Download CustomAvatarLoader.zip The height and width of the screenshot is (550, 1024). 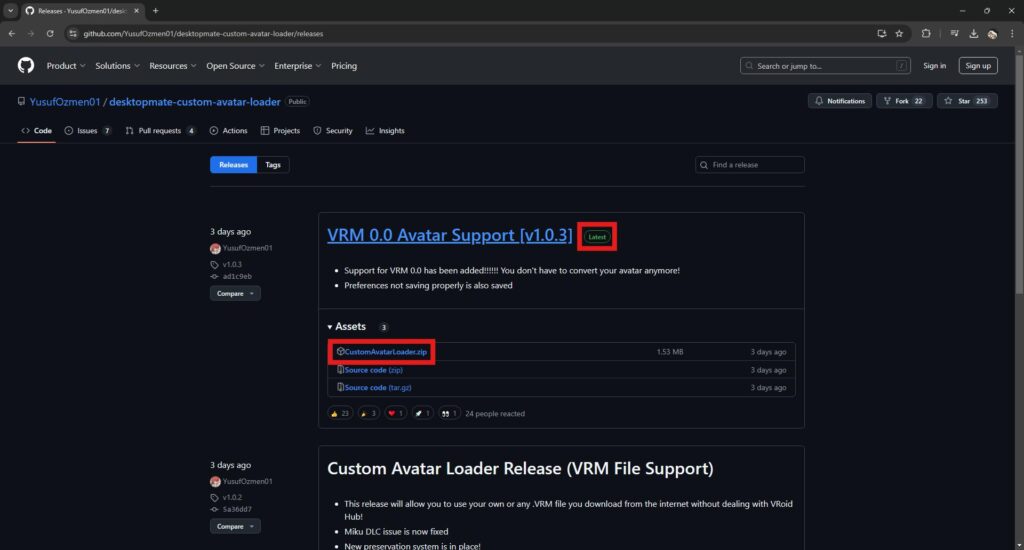pos(385,352)
